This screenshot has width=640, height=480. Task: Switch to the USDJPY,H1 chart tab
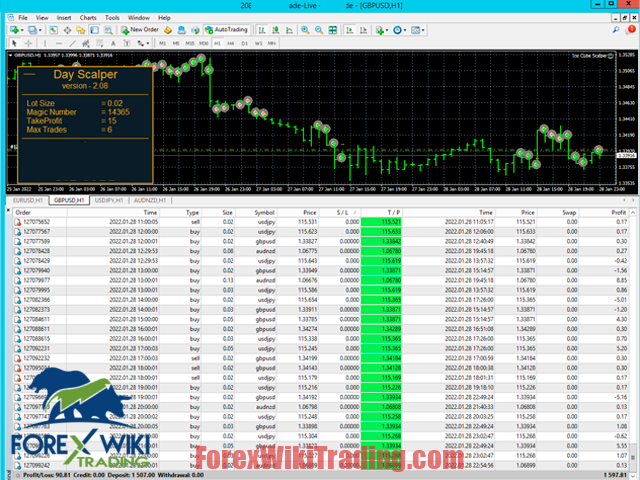click(x=109, y=200)
